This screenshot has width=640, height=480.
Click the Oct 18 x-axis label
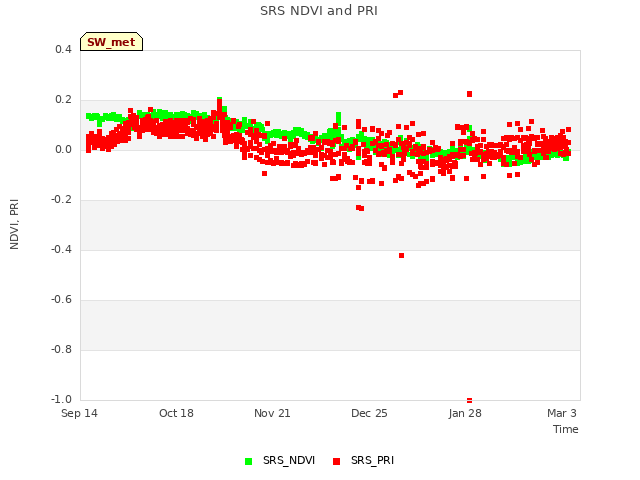click(x=176, y=413)
